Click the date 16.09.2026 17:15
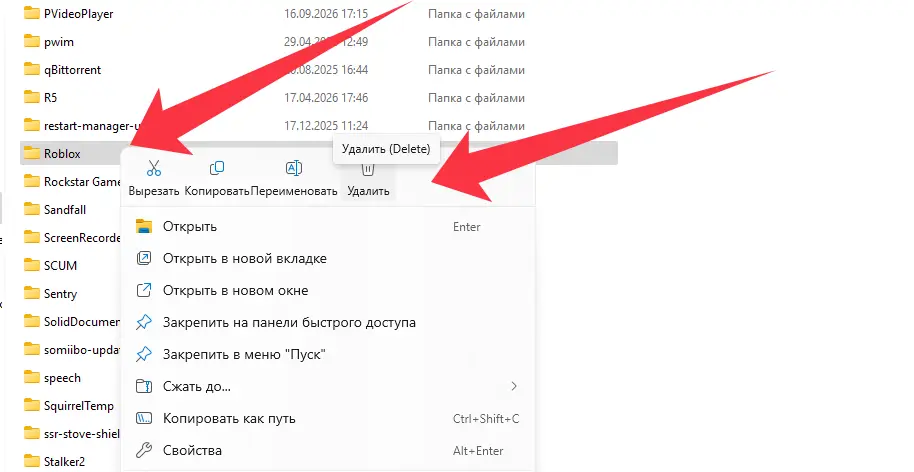 point(326,13)
